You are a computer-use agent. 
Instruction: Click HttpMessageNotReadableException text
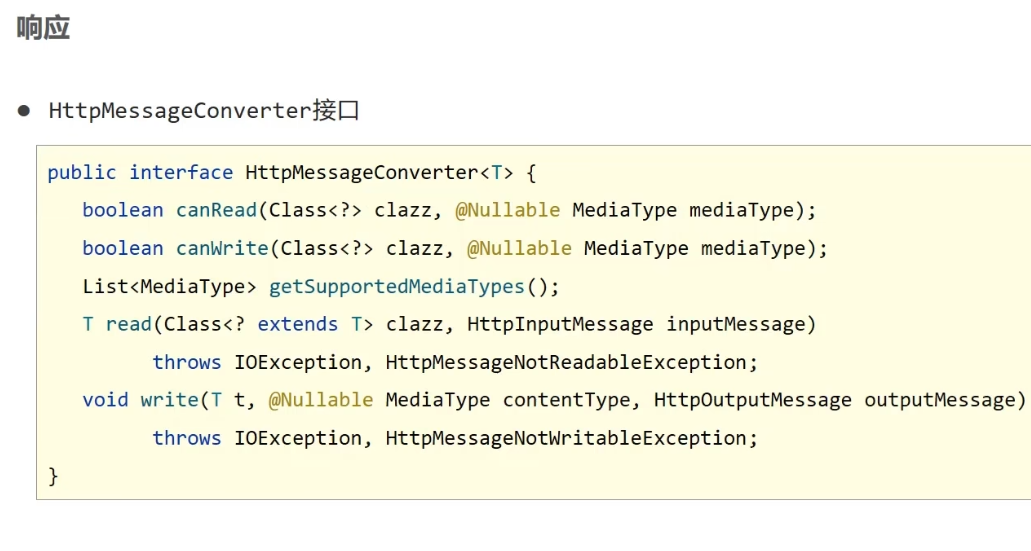[x=565, y=362]
